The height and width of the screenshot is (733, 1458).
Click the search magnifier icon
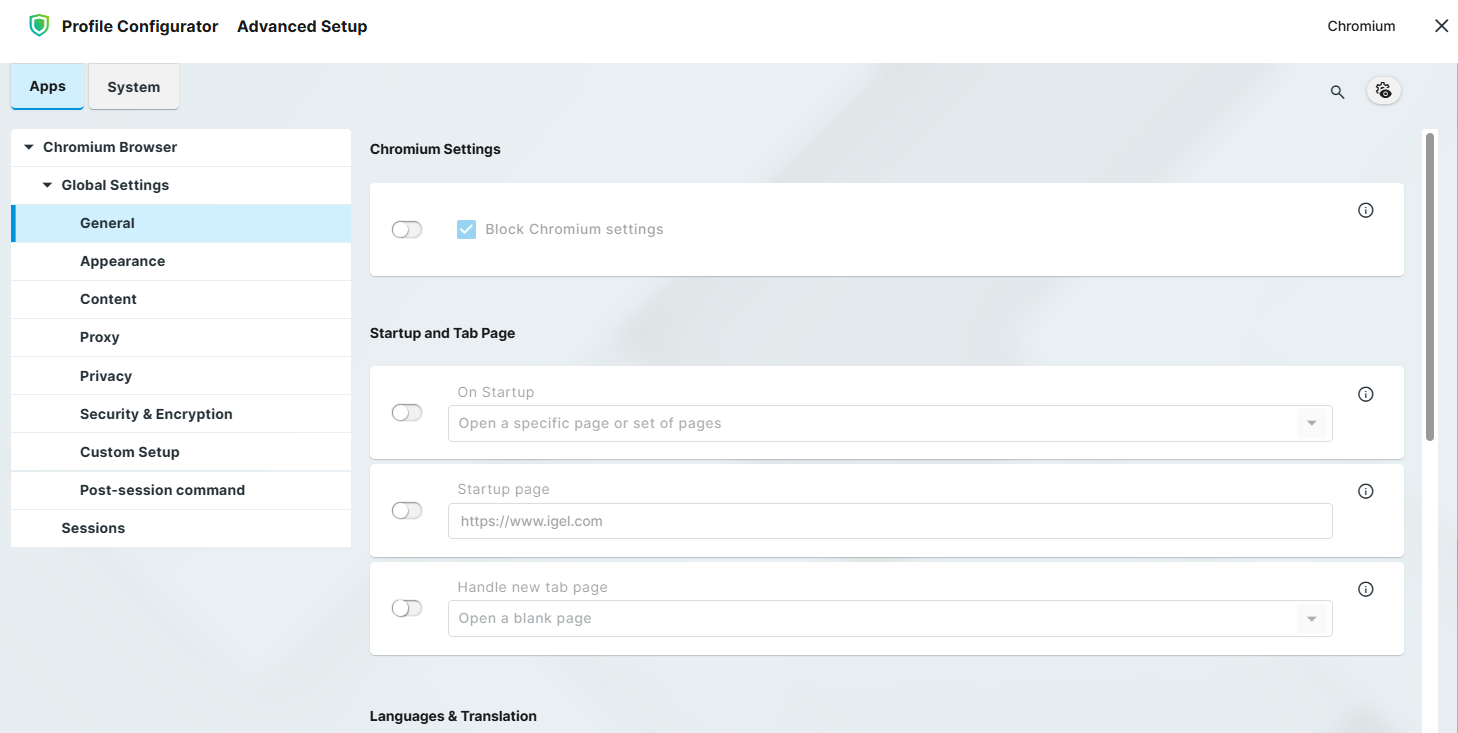coord(1337,92)
